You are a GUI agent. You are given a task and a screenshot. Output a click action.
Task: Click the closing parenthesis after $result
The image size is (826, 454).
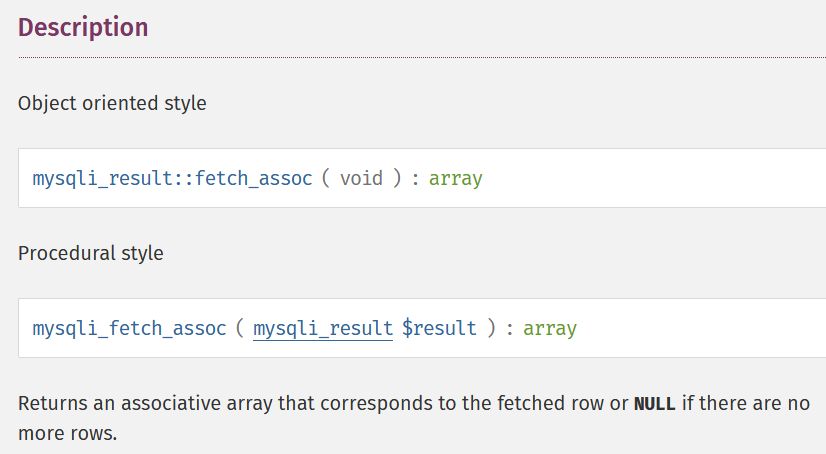click(x=491, y=328)
